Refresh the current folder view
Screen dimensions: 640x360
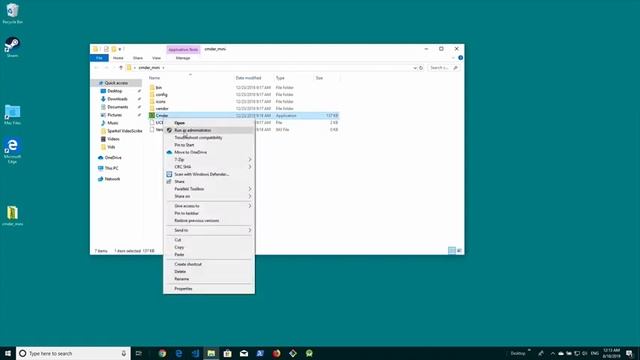(x=421, y=68)
